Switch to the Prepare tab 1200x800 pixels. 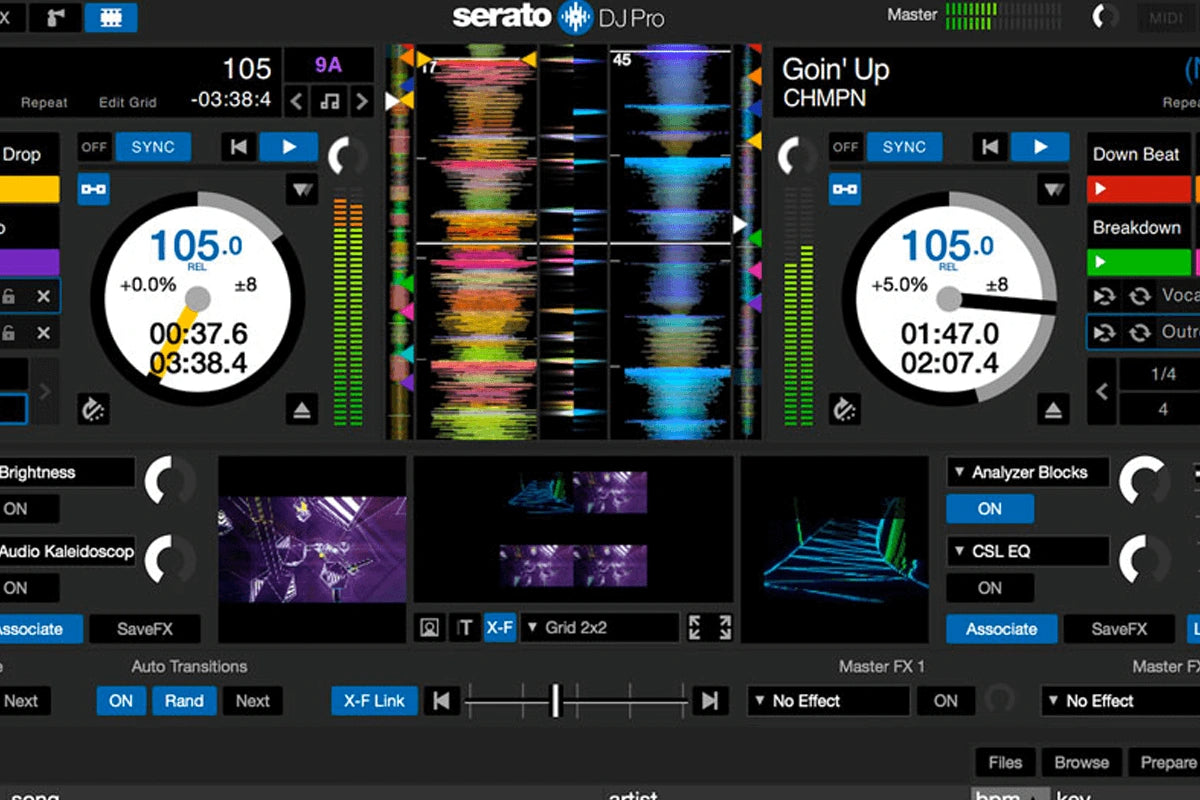(x=1166, y=762)
